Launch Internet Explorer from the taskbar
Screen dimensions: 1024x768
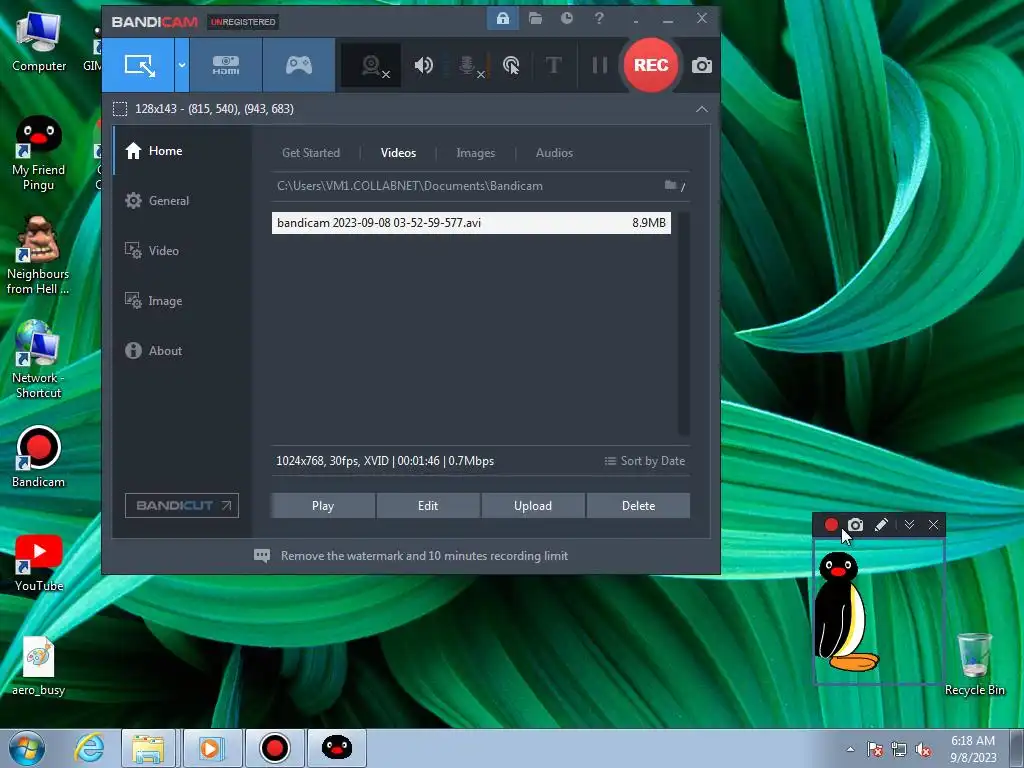[89, 748]
